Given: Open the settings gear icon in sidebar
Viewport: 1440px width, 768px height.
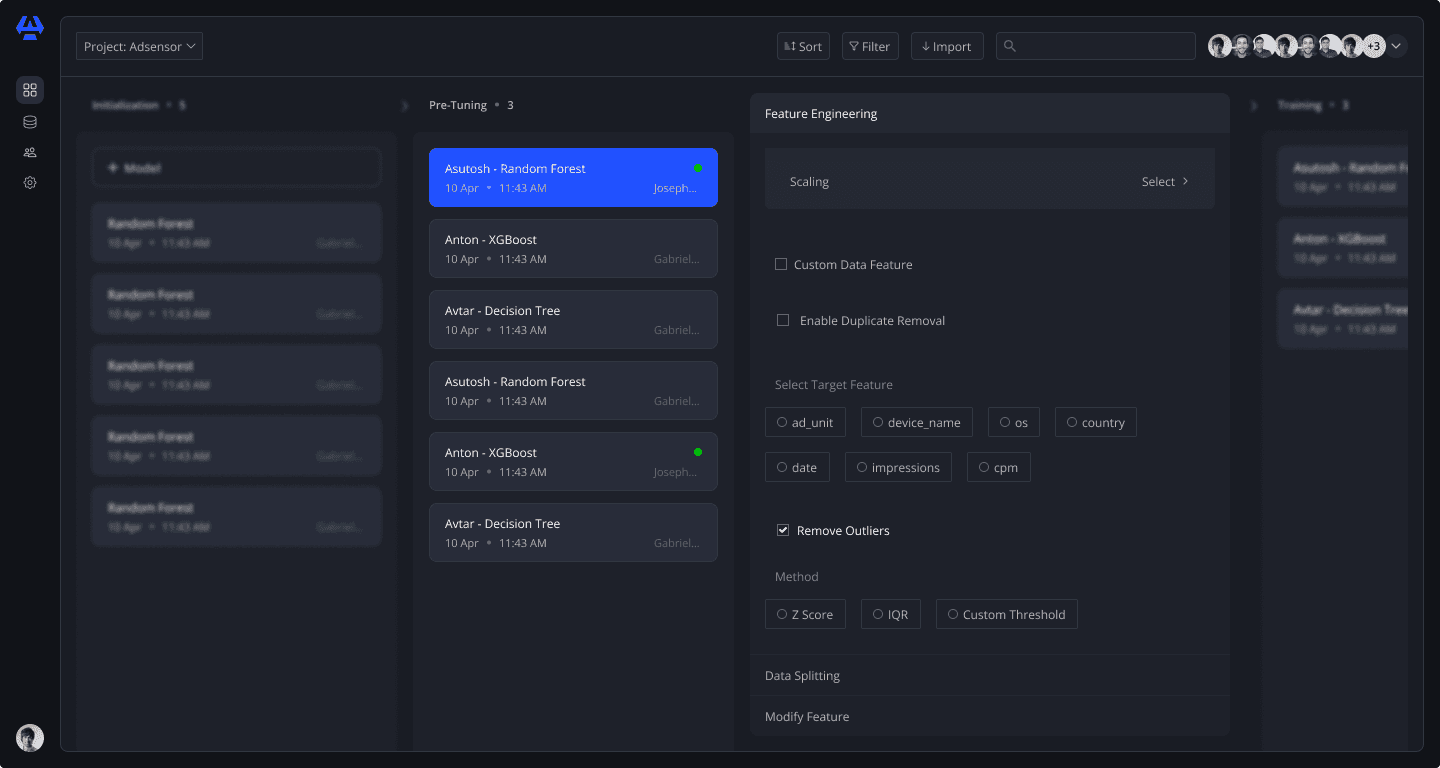Looking at the screenshot, I should tap(30, 183).
